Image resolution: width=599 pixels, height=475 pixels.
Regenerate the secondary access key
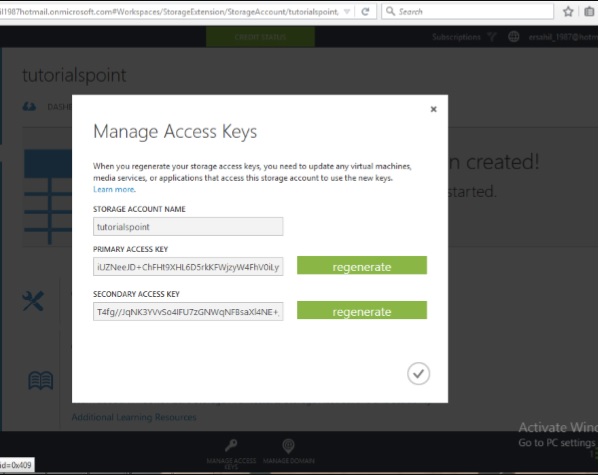(x=362, y=310)
